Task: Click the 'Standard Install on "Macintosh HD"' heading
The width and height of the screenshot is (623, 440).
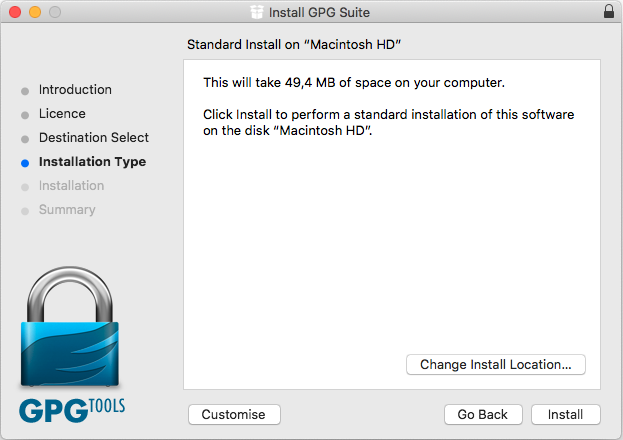Action: pos(294,45)
